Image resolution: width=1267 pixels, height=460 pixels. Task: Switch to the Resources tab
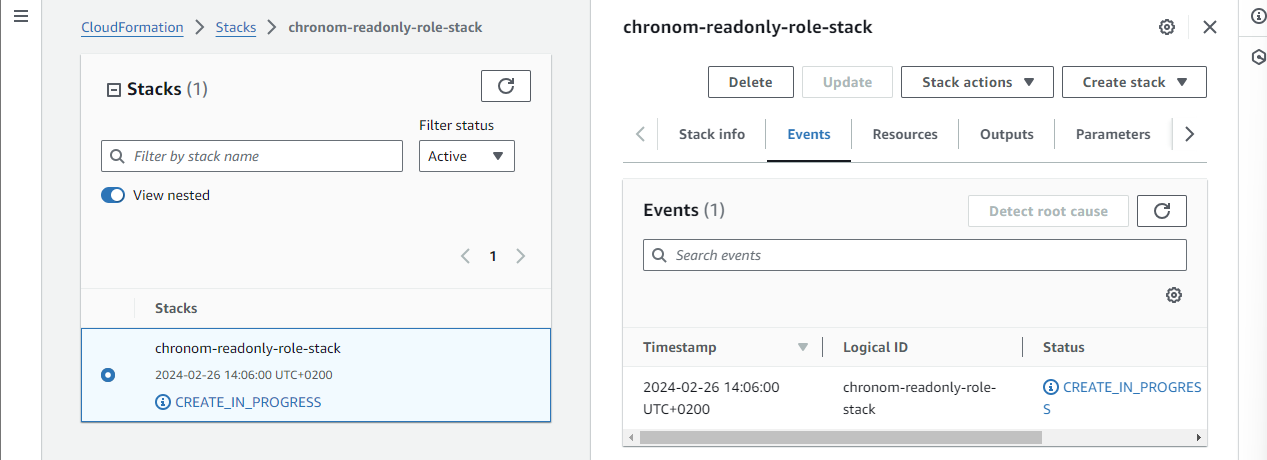pos(905,134)
